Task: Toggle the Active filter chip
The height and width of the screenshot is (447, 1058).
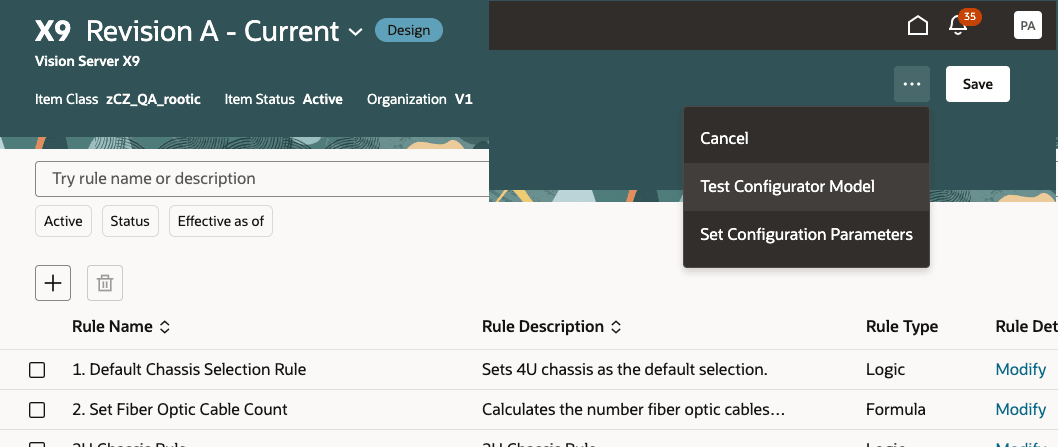Action: click(63, 221)
